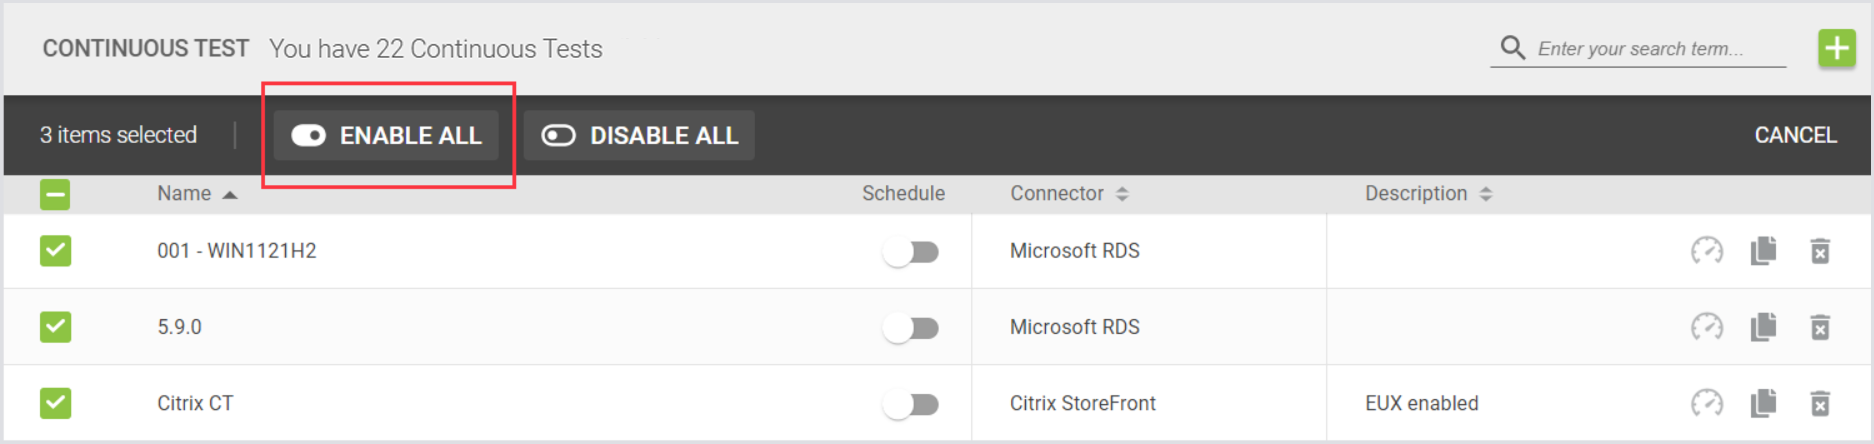Screen dimensions: 1874x444
Task: Click copy icon for Citrix CT
Action: pyautogui.click(x=1763, y=403)
